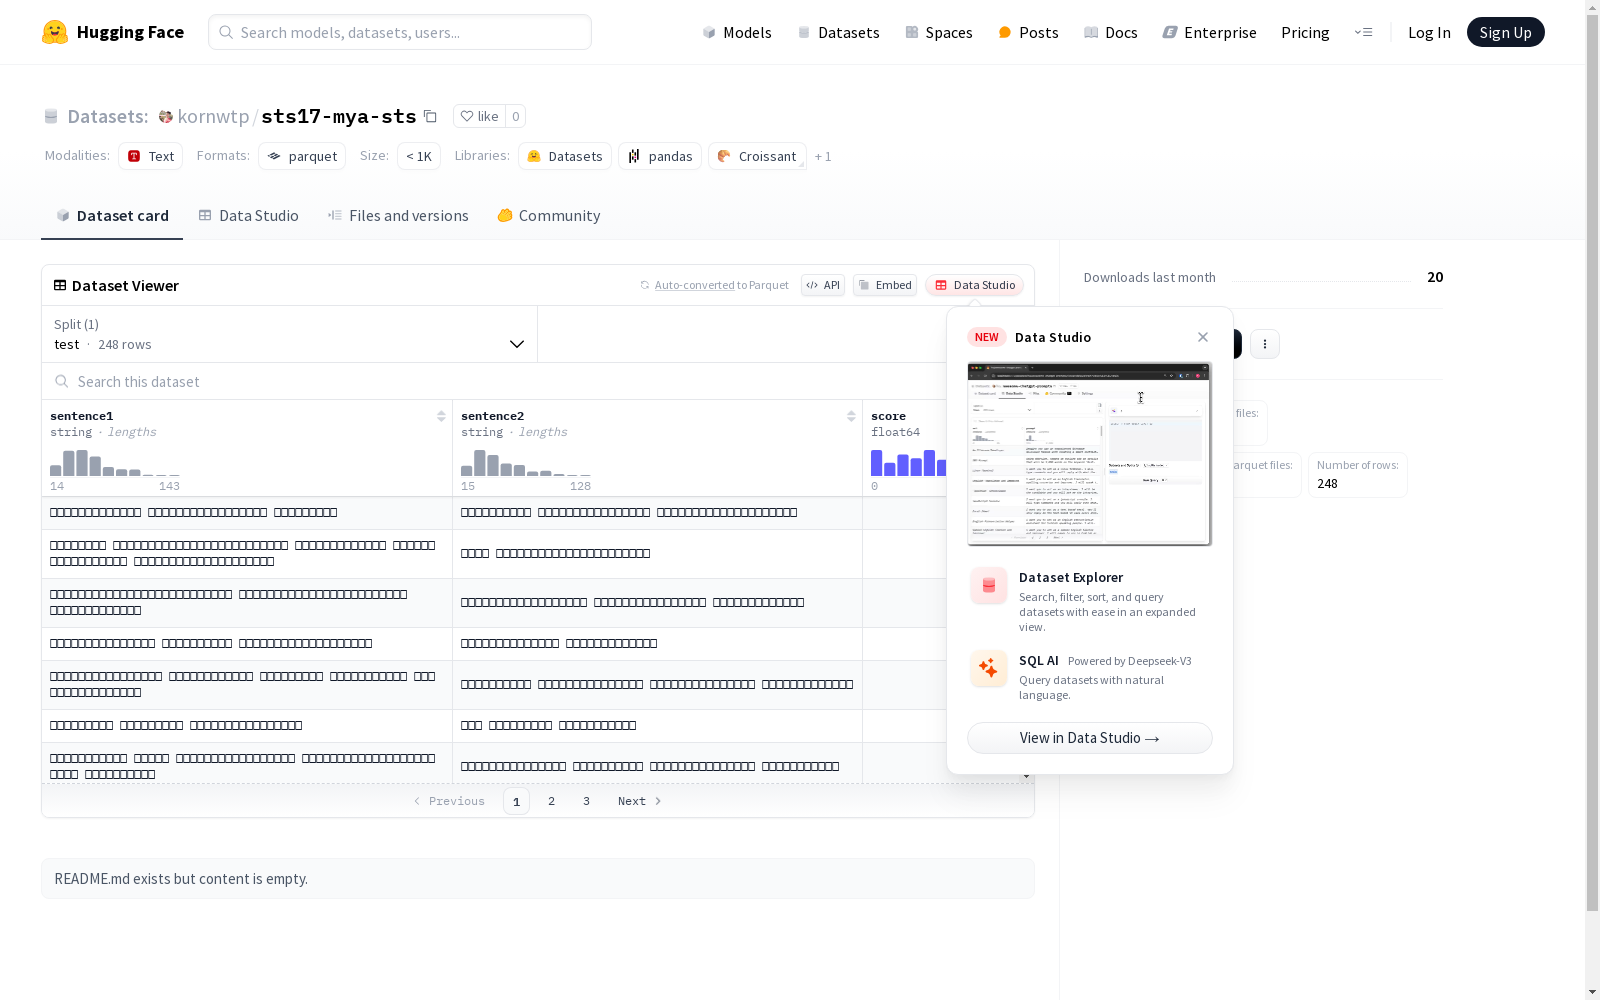Open the three-dot options button
Viewport: 1600px width, 1000px height.
pos(1264,344)
